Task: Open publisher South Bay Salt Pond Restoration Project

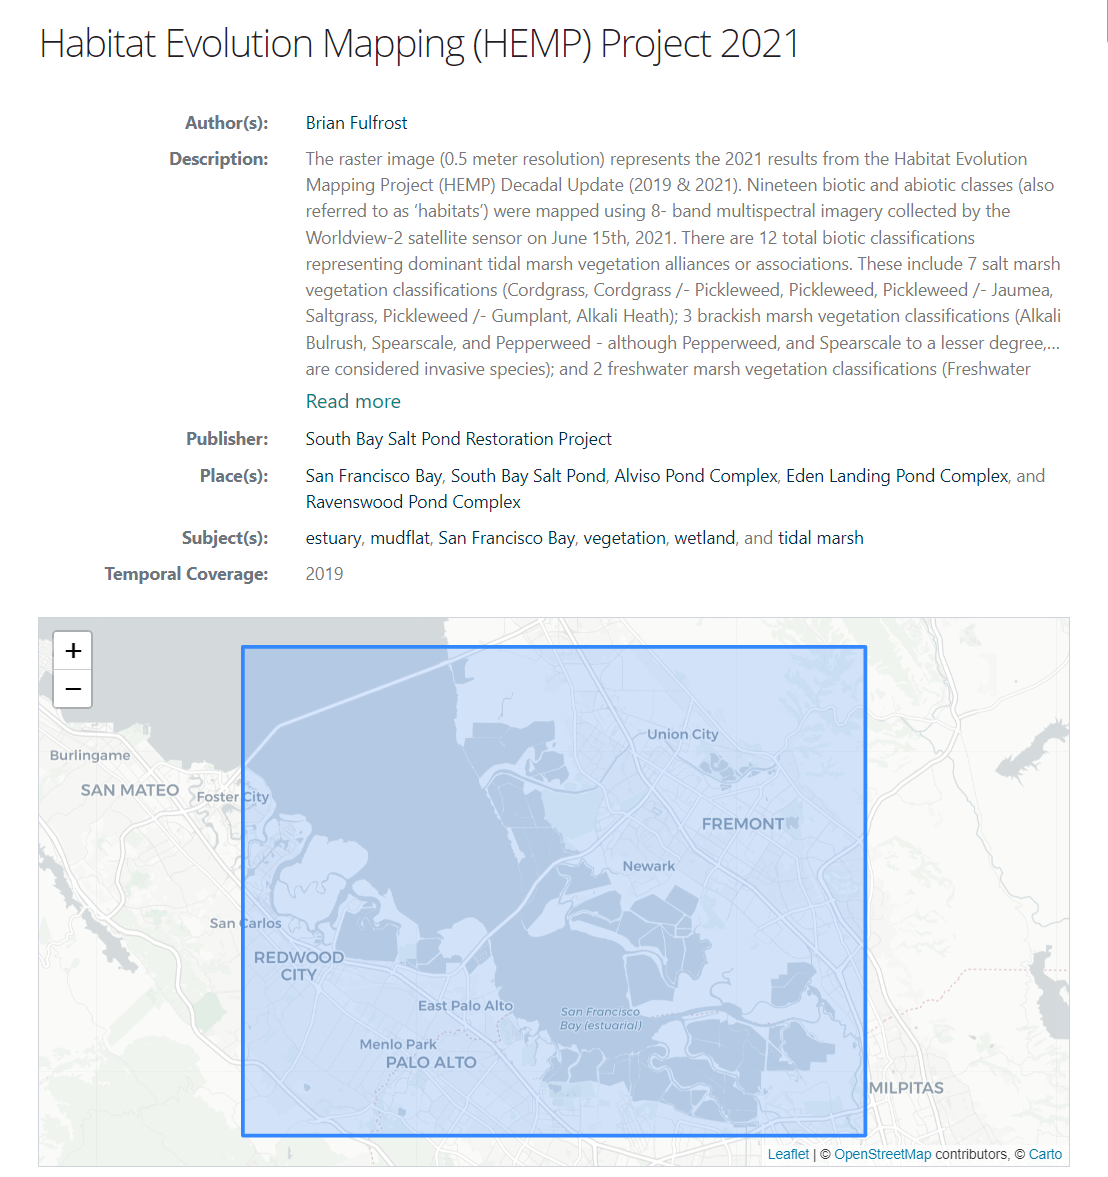Action: click(459, 439)
